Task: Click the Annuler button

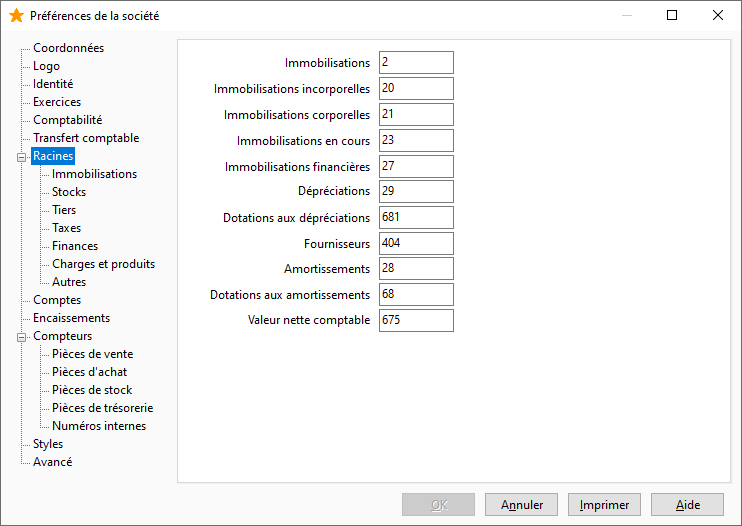Action: (521, 505)
